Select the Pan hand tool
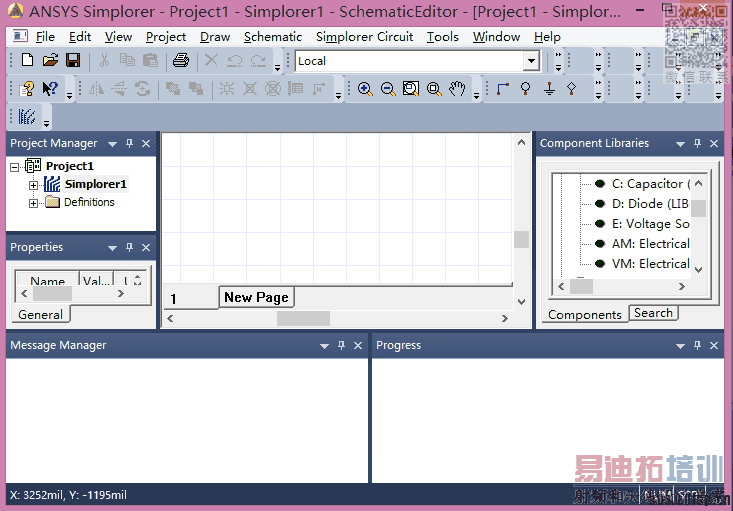Viewport: 733px width, 511px height. (457, 88)
